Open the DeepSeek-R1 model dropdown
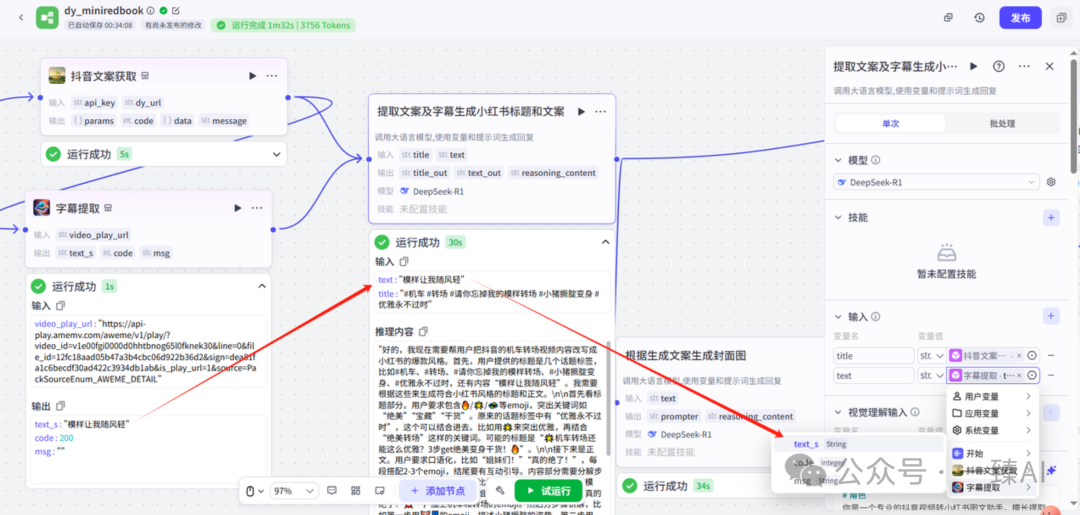Image resolution: width=1080 pixels, height=515 pixels. [935, 182]
